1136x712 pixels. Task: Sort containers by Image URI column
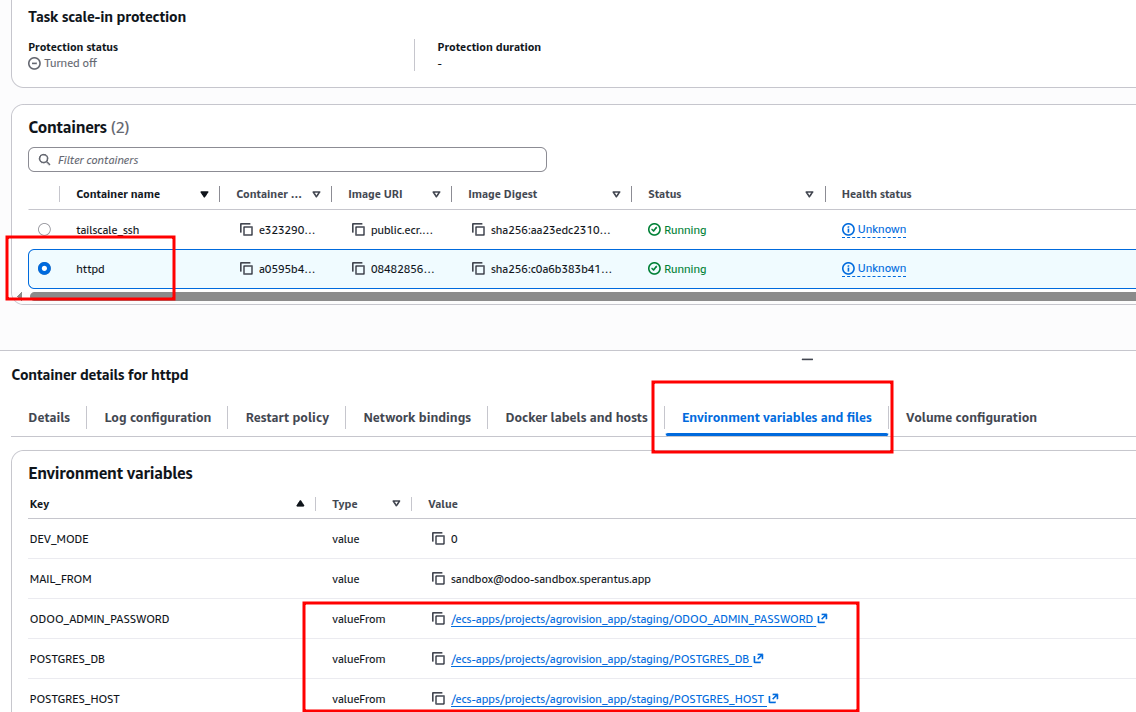(x=436, y=195)
